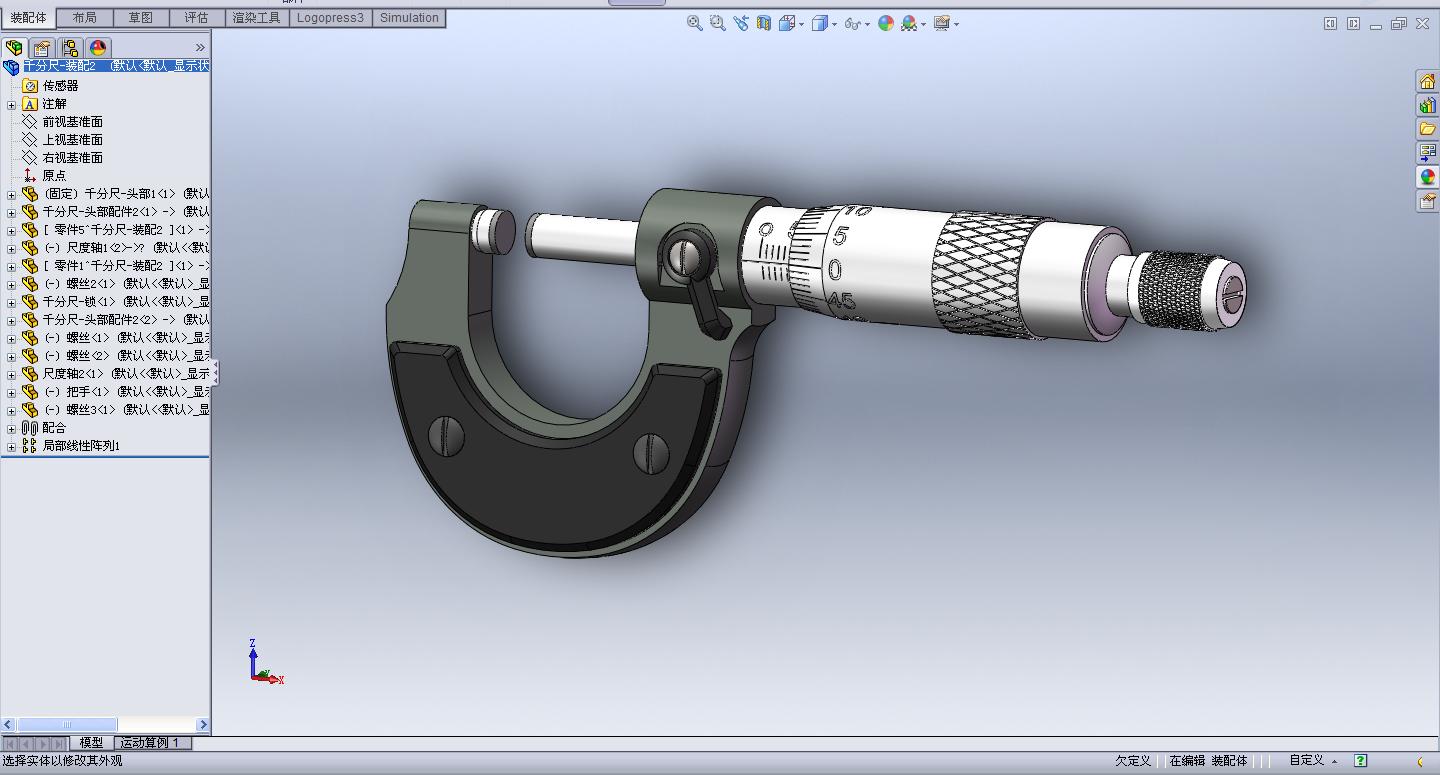Open the PropertyManager tab icon
This screenshot has height=775, width=1440.
coord(42,48)
